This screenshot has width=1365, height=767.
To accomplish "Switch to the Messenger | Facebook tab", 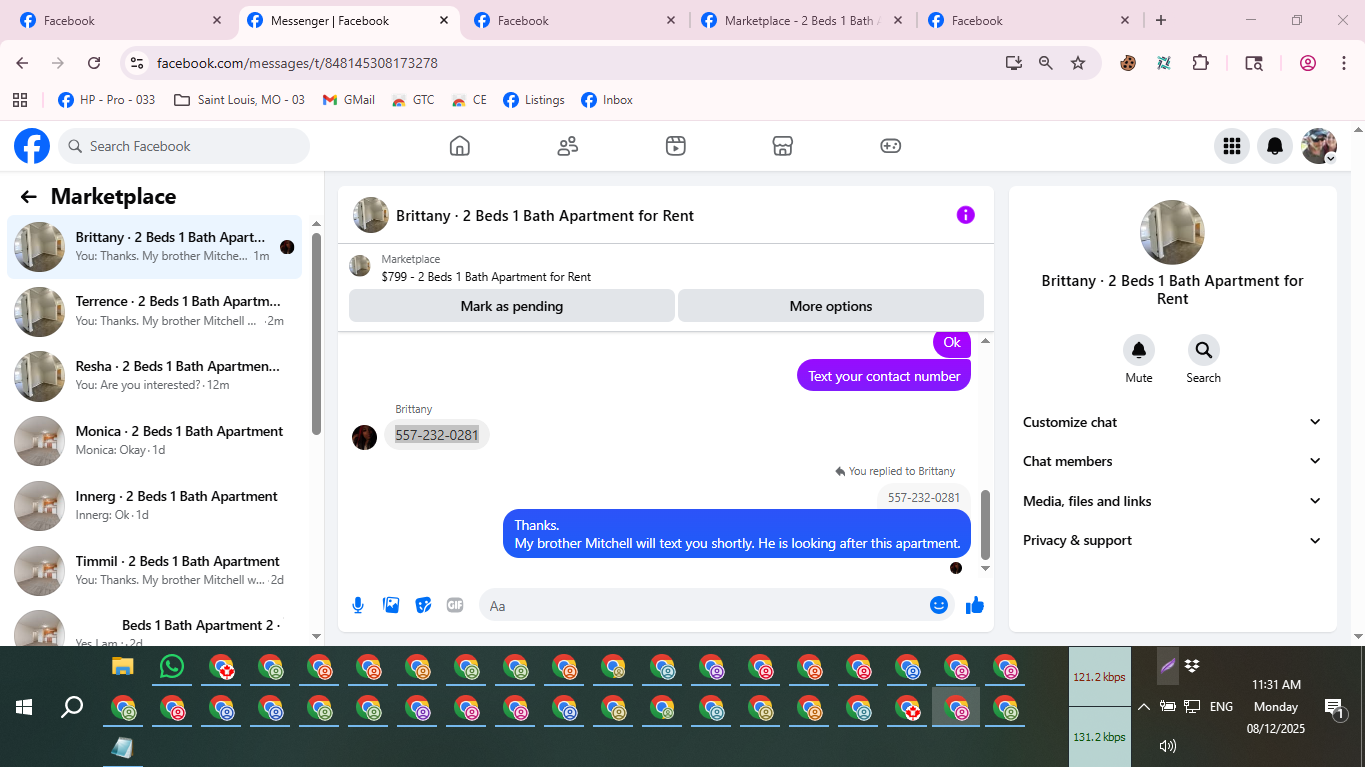I will tap(348, 20).
